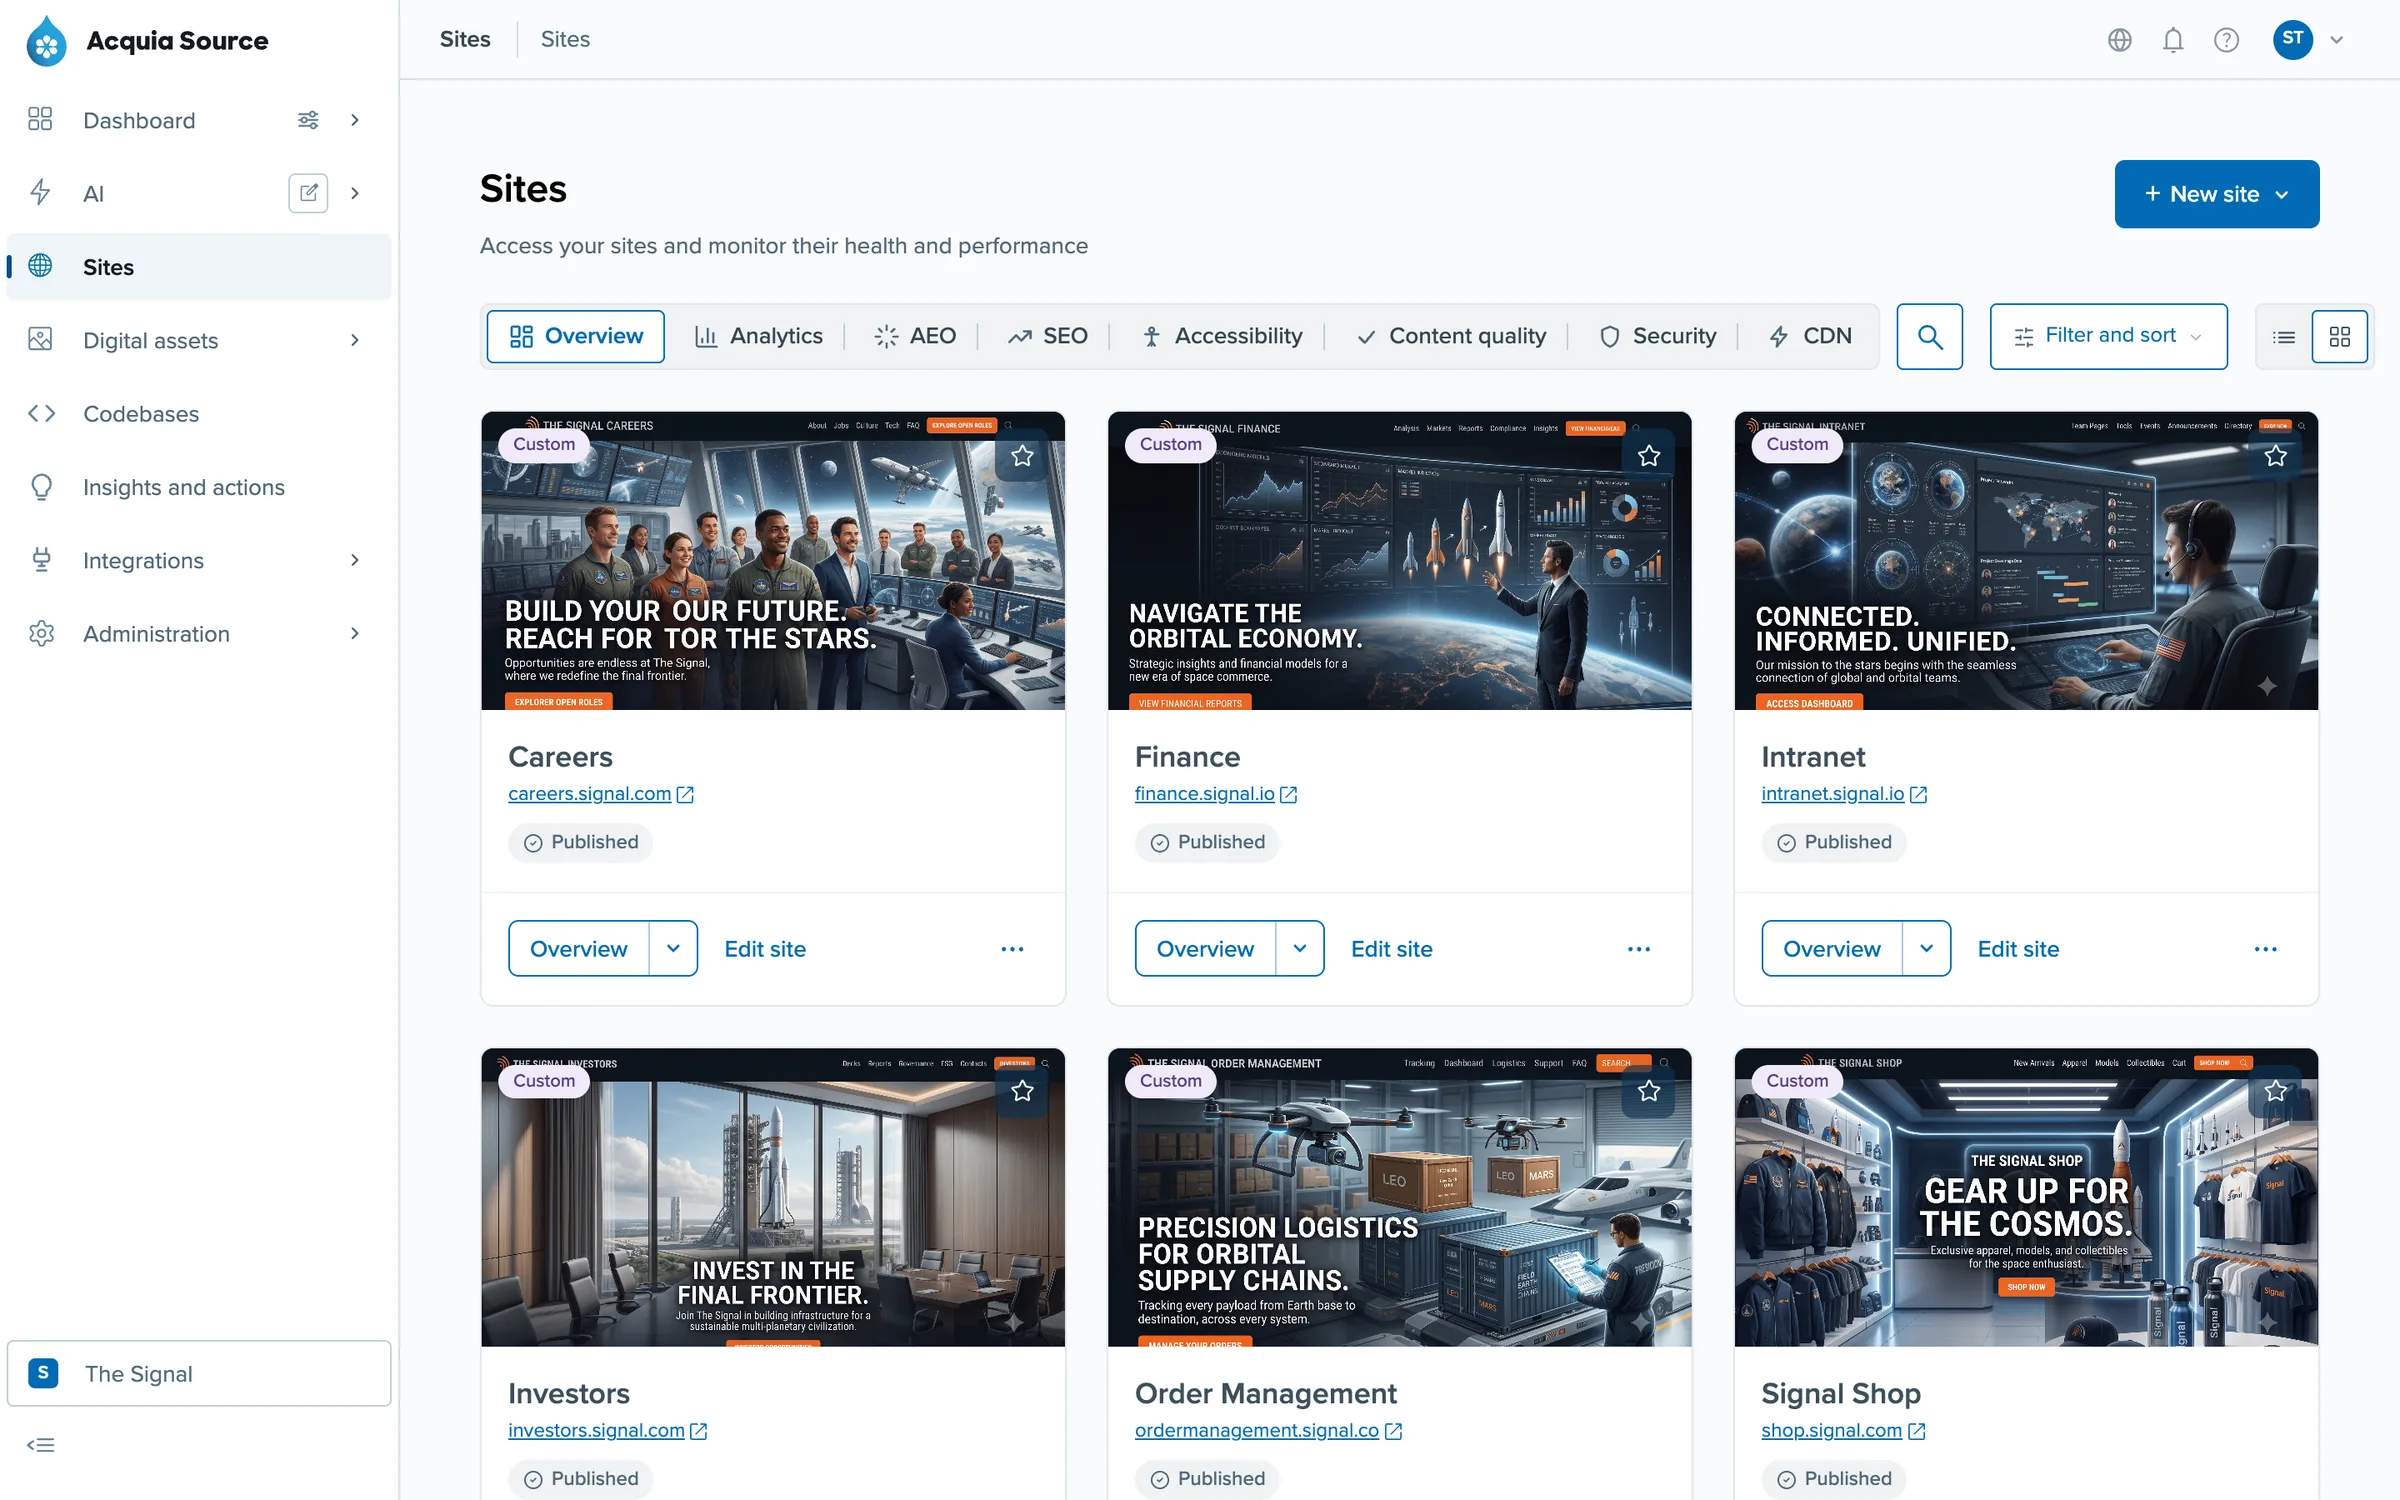Favorite the Careers site star
This screenshot has width=2400, height=1500.
(1022, 456)
